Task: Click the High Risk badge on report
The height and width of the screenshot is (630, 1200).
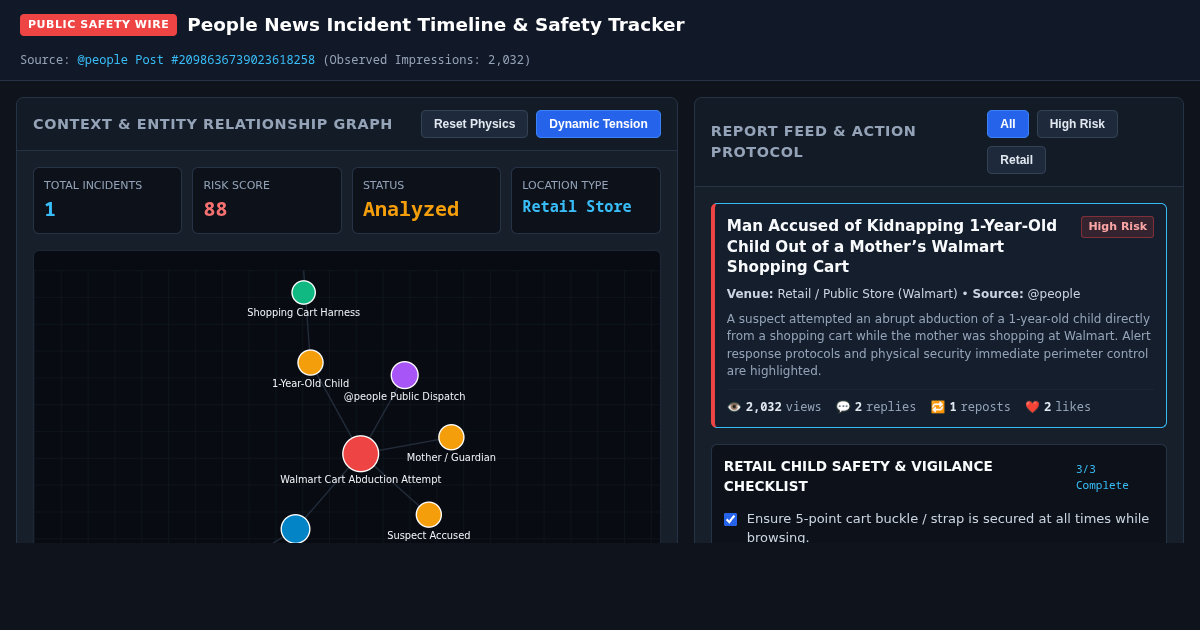Action: pyautogui.click(x=1117, y=227)
